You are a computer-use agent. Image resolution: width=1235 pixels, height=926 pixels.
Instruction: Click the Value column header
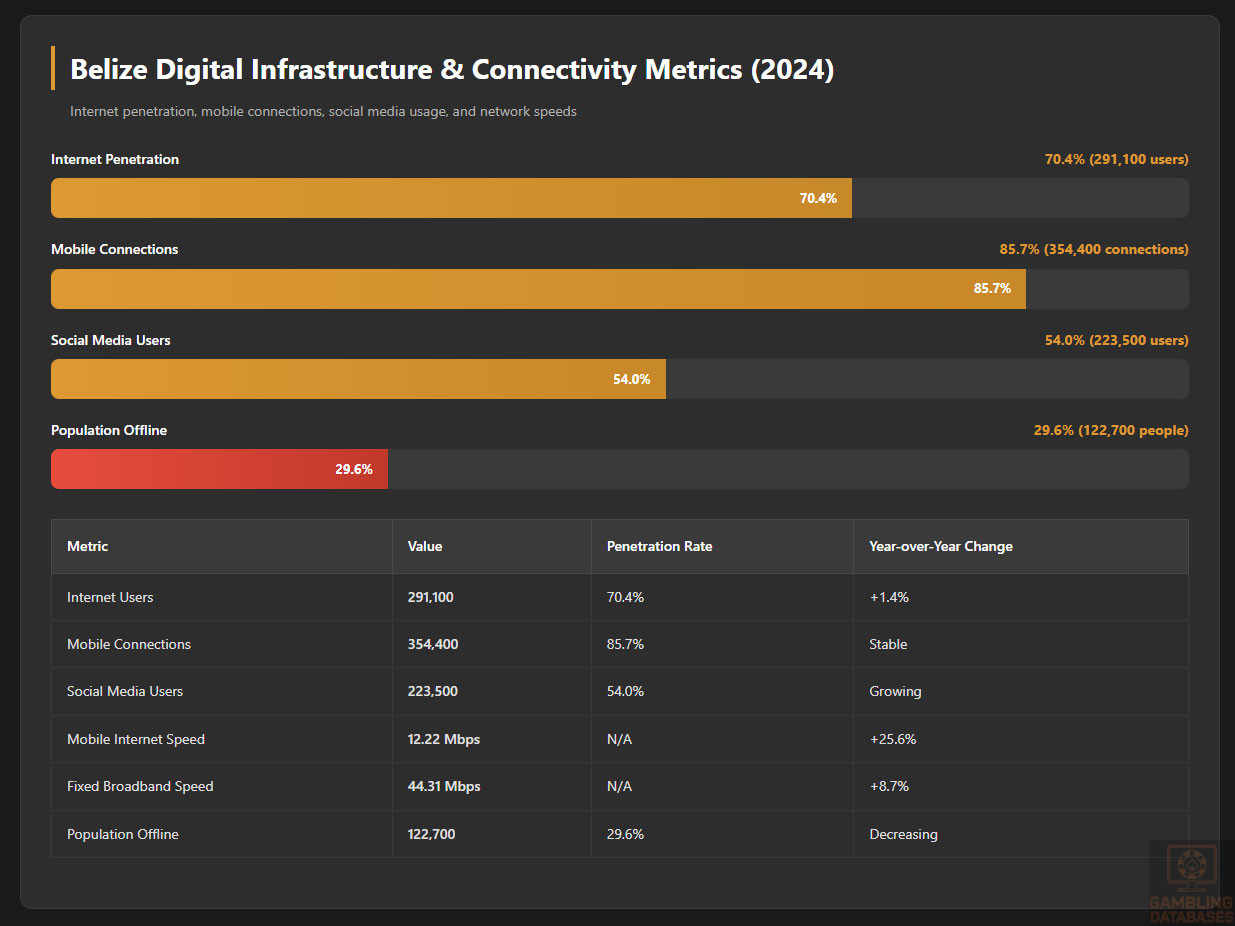425,546
